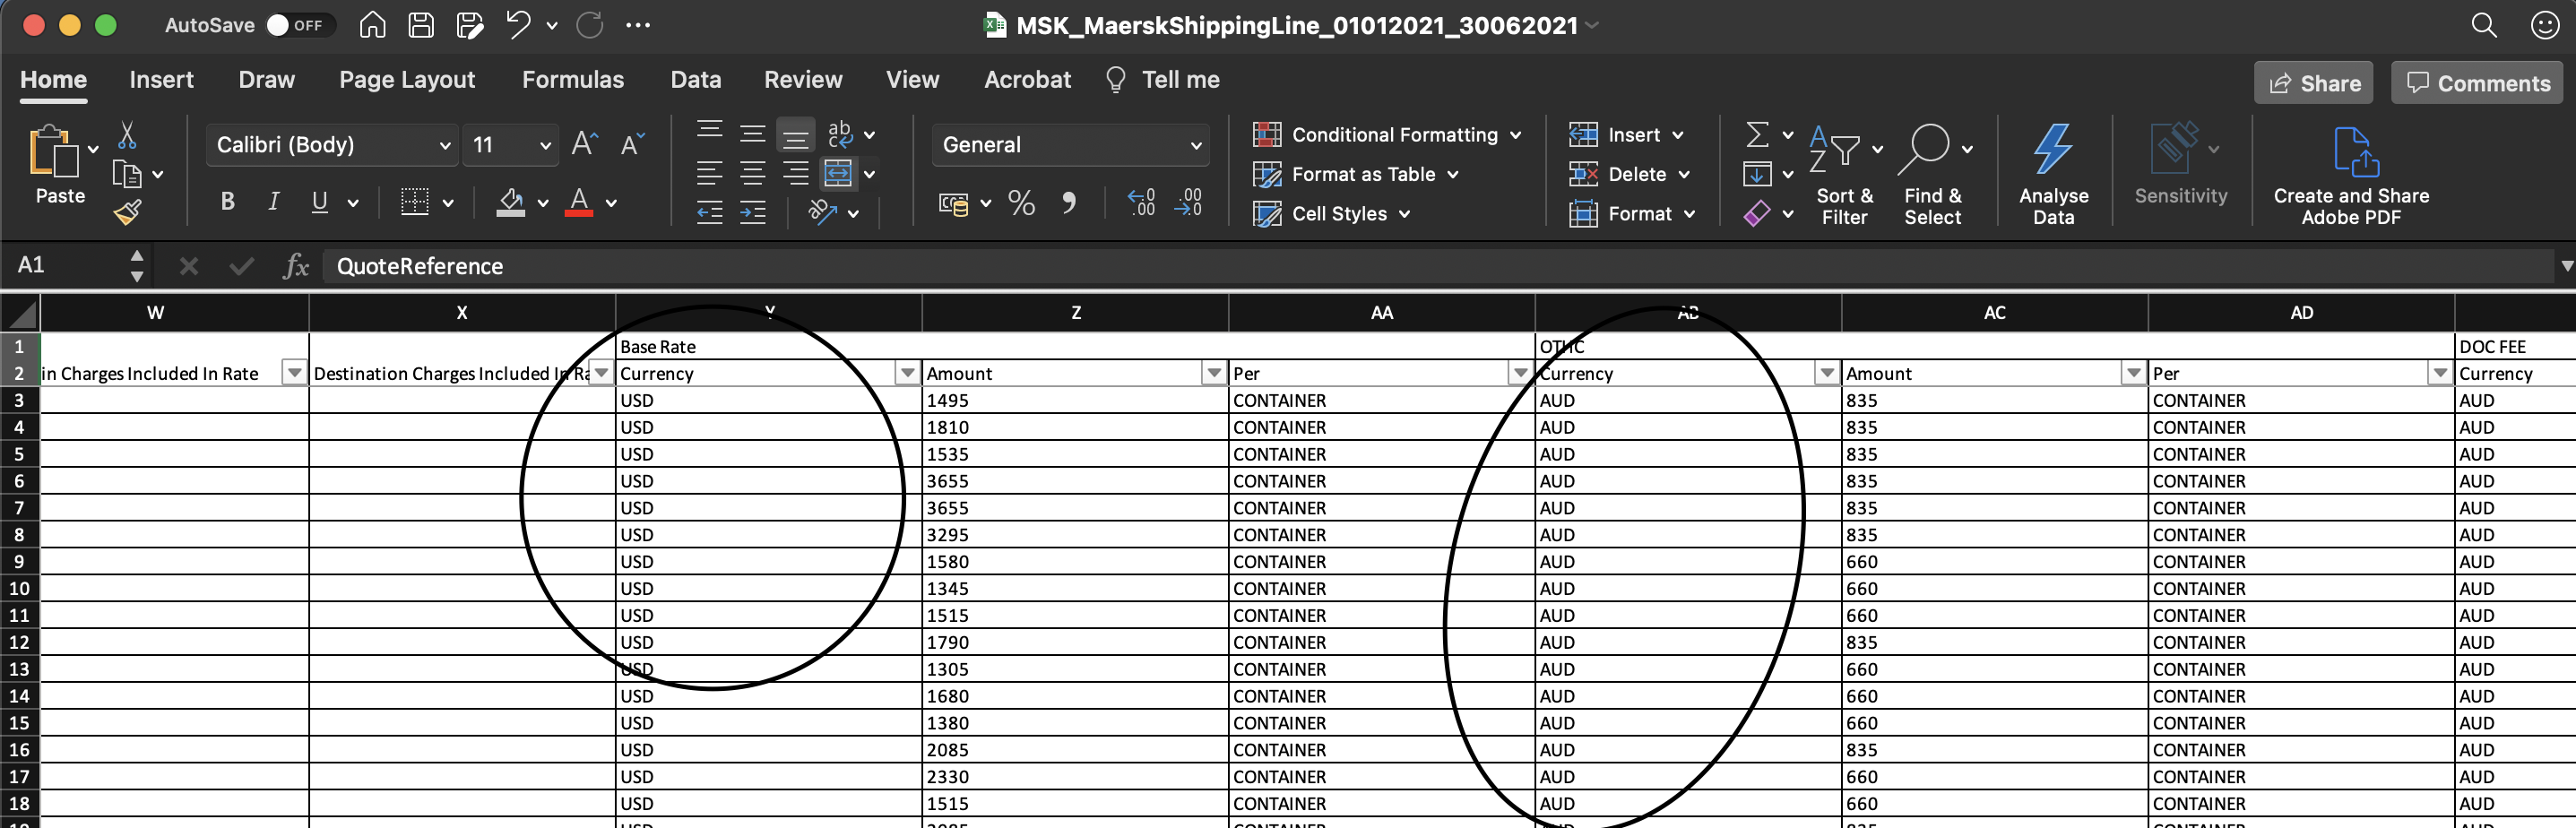Click the Tell me search field
The width and height of the screenshot is (2576, 828).
pos(1162,80)
